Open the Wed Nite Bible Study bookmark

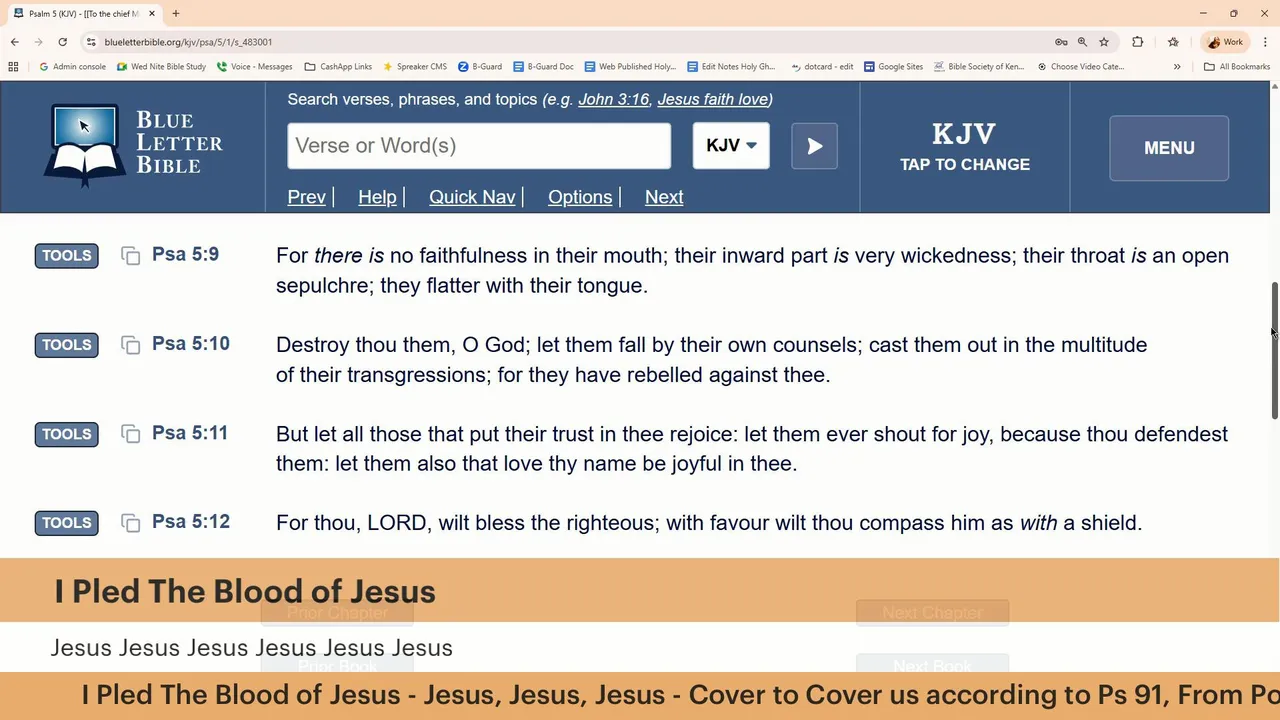(x=161, y=67)
